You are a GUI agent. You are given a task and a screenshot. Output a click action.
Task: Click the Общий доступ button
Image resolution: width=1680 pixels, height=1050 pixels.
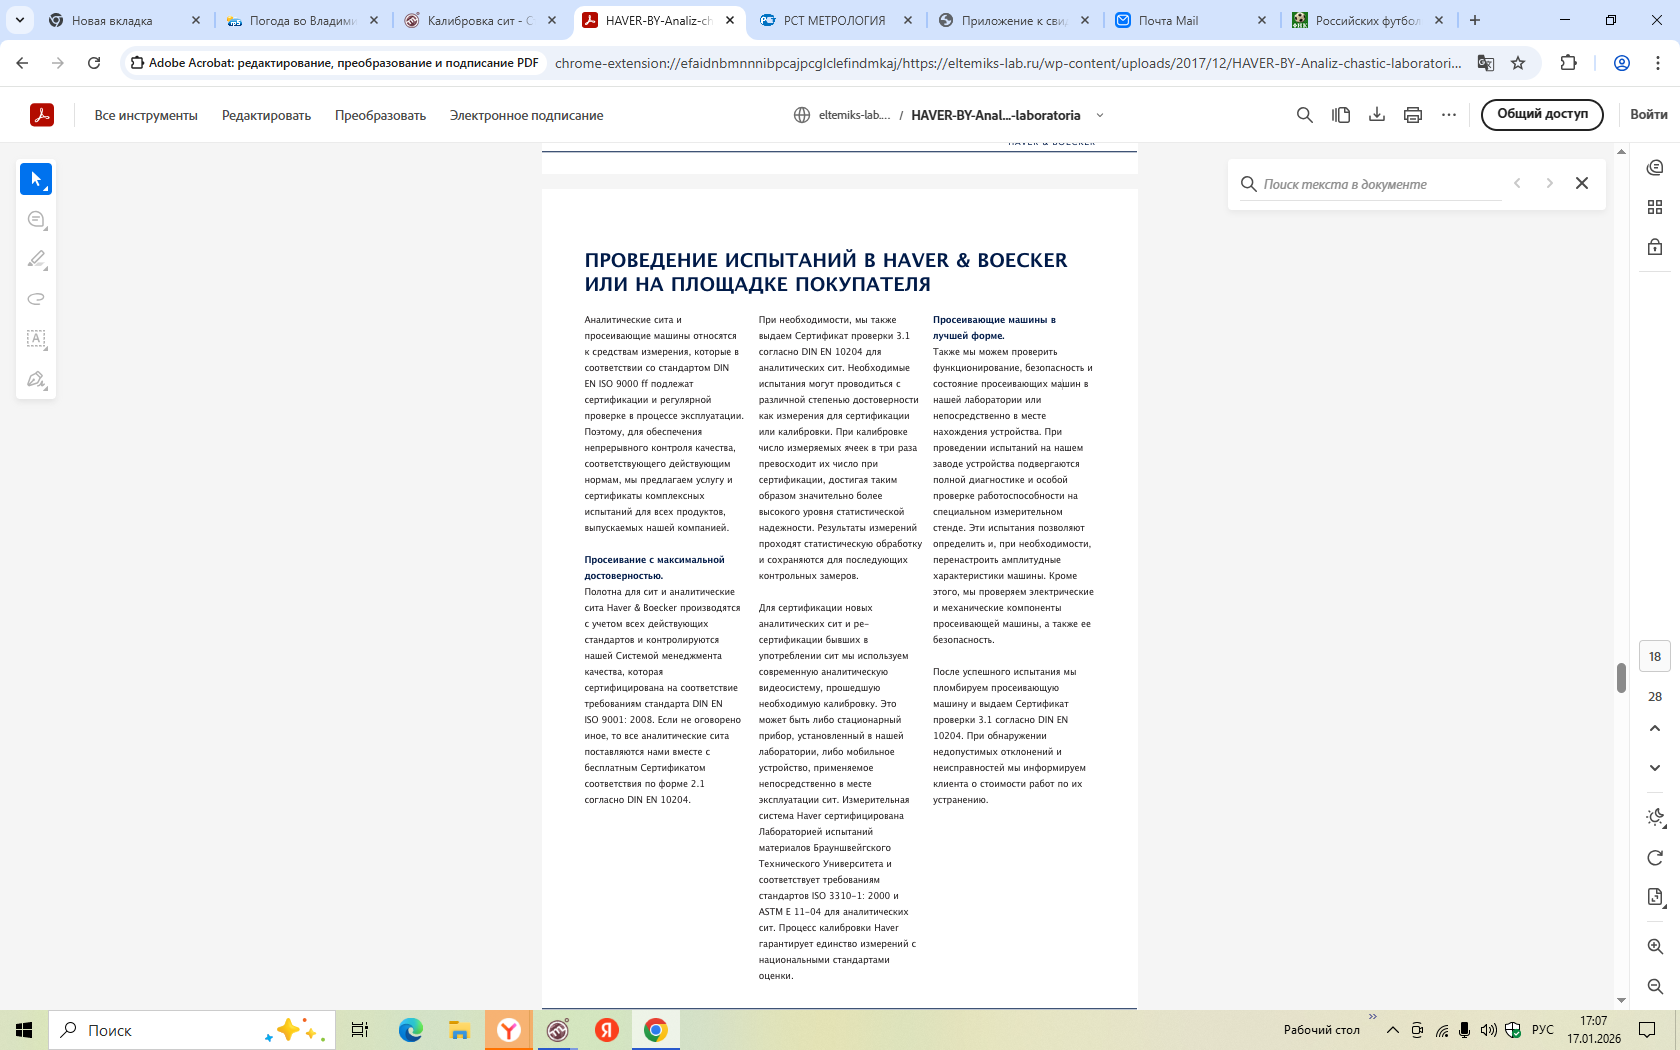pos(1541,114)
